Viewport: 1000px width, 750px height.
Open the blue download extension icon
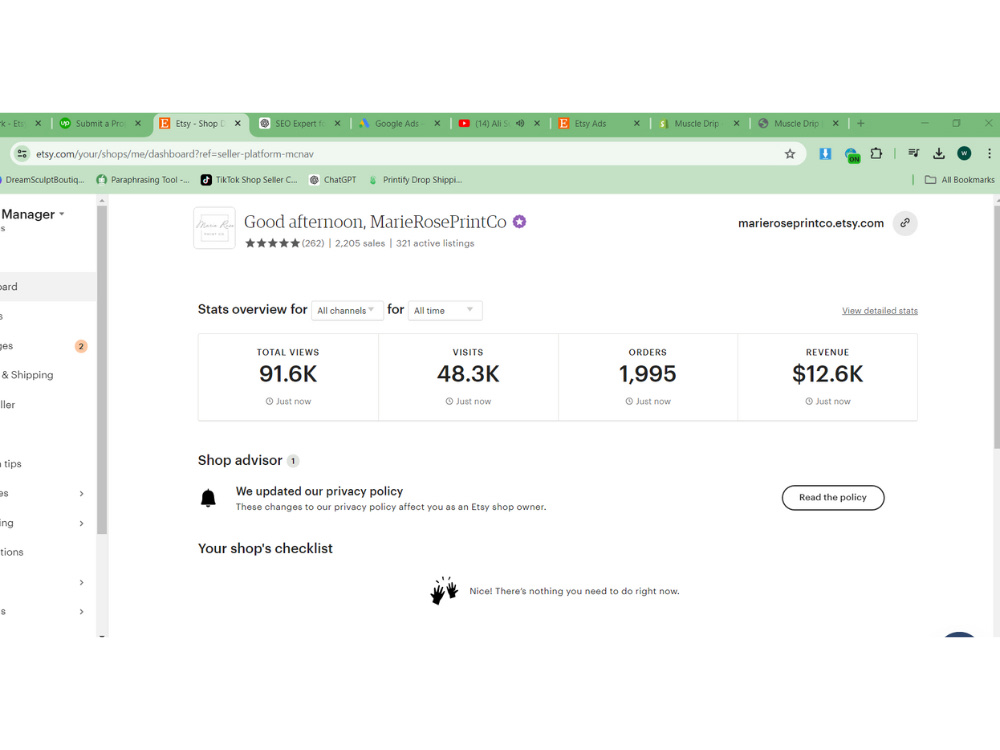pyautogui.click(x=825, y=154)
